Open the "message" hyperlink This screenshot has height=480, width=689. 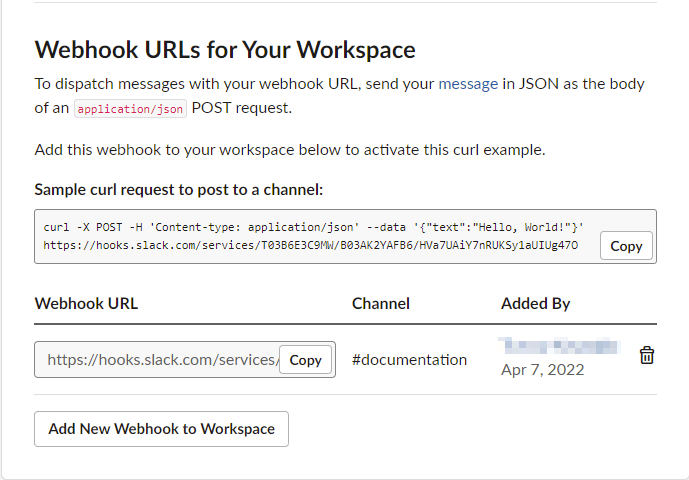(x=468, y=84)
